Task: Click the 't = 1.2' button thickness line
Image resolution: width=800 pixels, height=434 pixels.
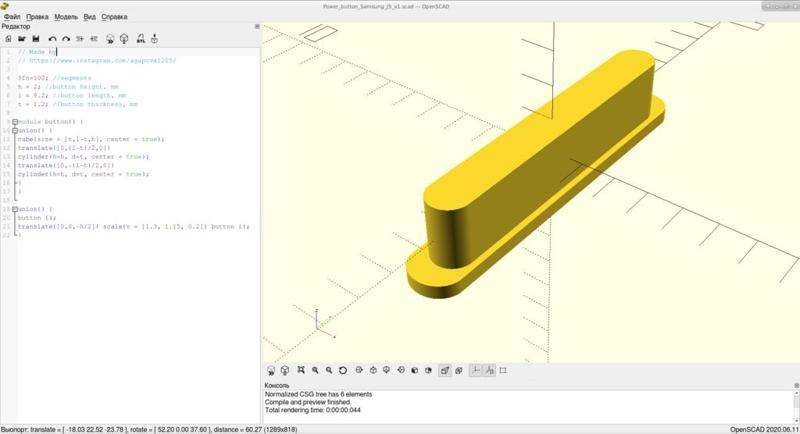Action: click(x=78, y=104)
